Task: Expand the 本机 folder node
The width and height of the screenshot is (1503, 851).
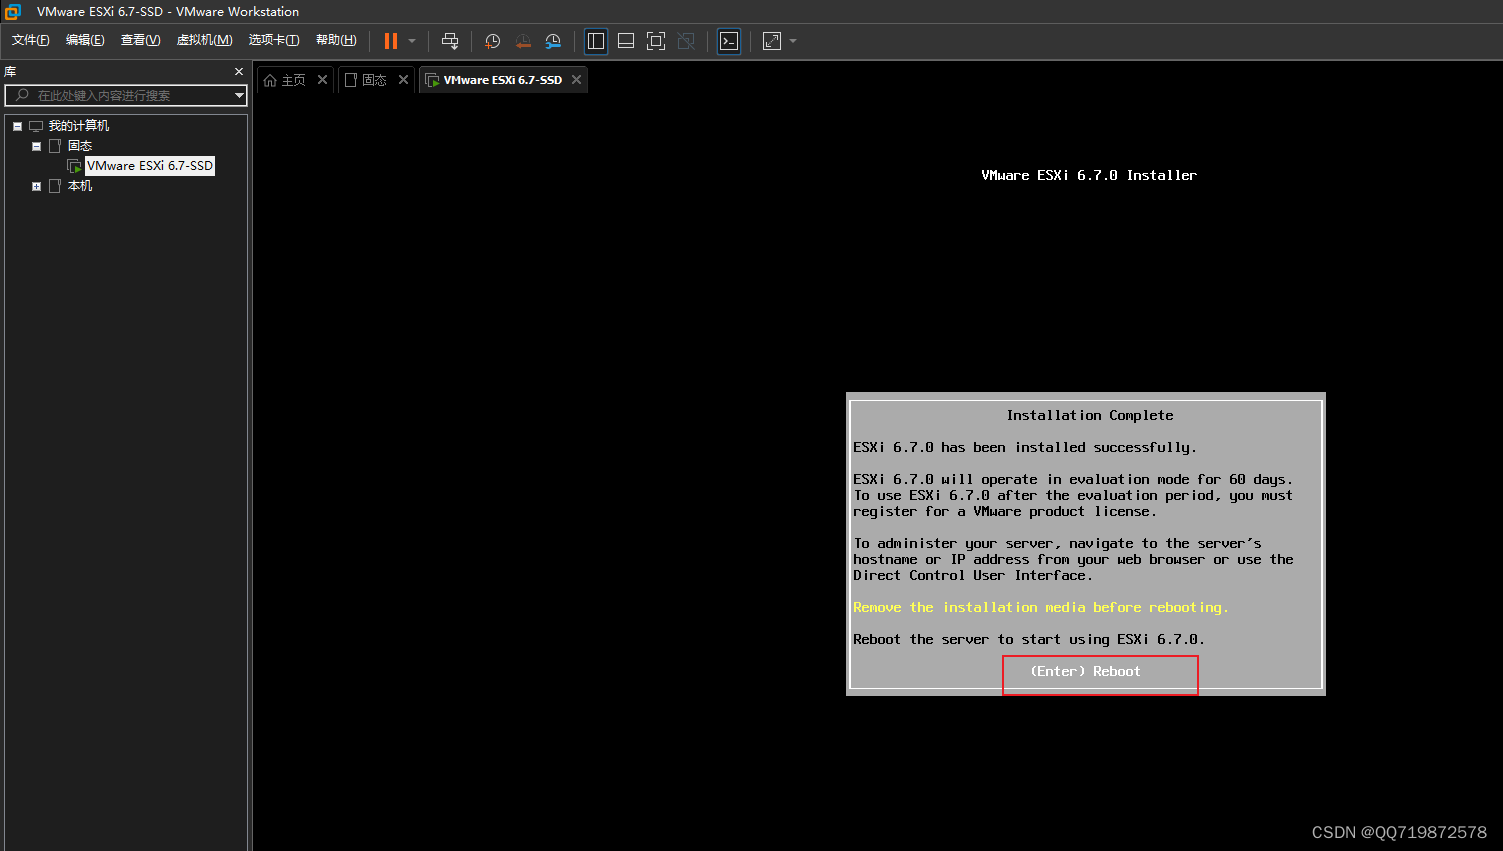Action: pyautogui.click(x=36, y=186)
